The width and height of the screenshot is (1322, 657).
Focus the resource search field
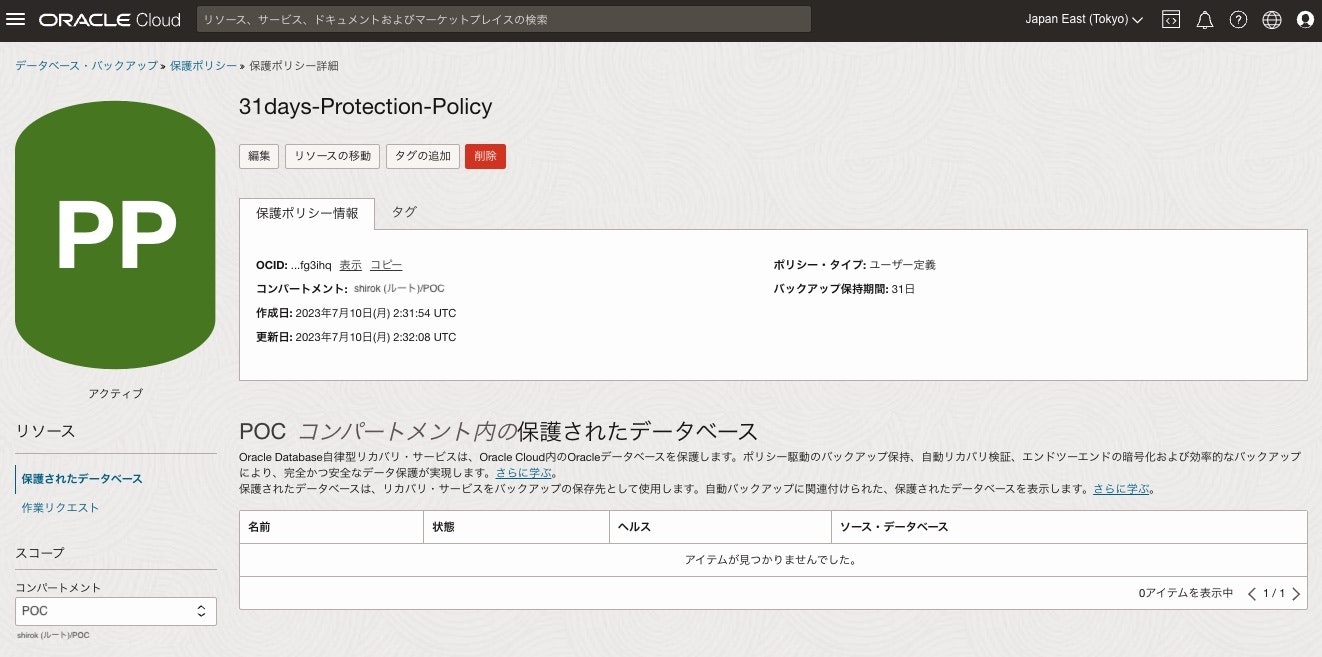click(503, 19)
